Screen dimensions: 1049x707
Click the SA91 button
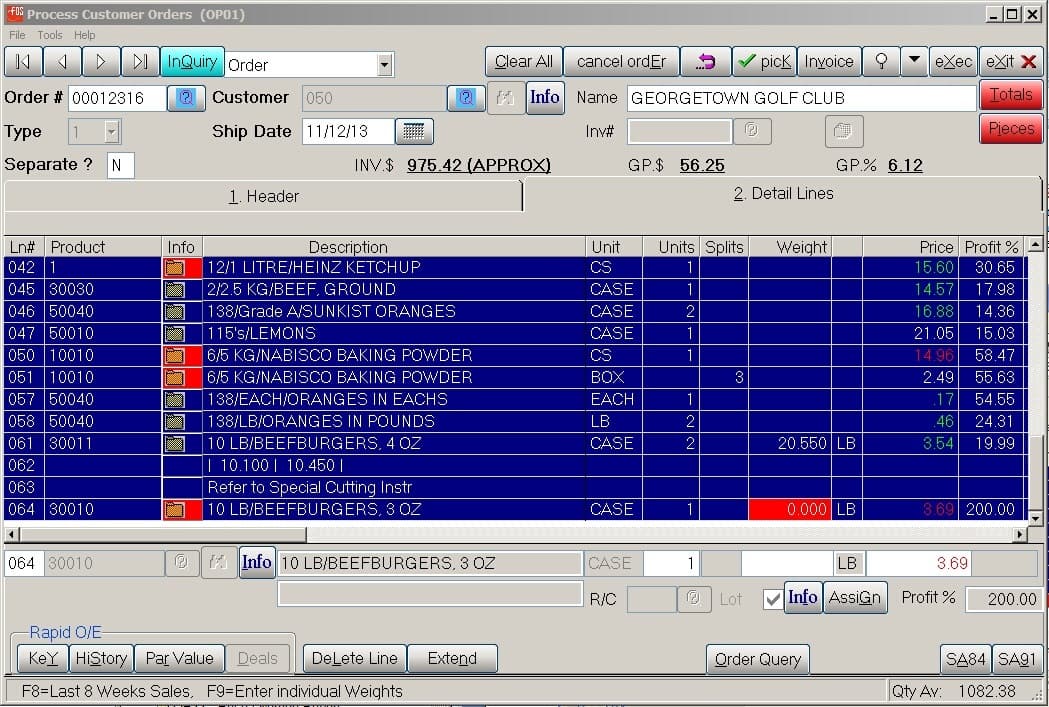click(x=1017, y=660)
